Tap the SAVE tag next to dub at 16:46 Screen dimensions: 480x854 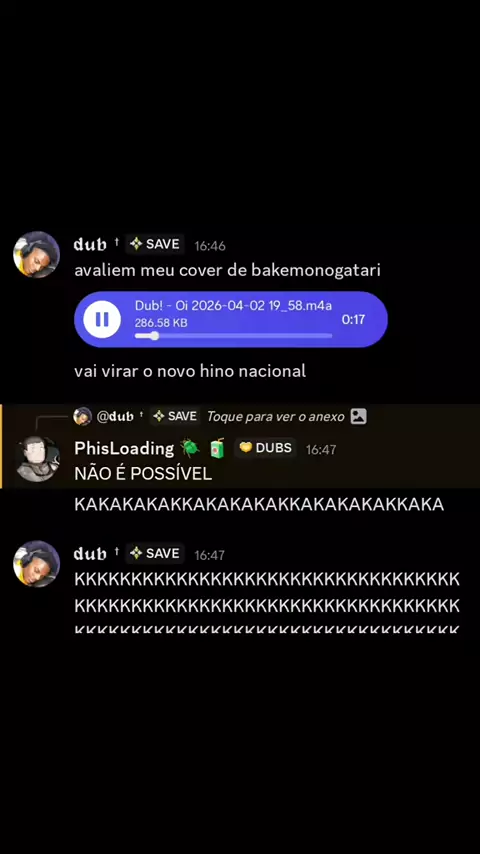click(155, 244)
